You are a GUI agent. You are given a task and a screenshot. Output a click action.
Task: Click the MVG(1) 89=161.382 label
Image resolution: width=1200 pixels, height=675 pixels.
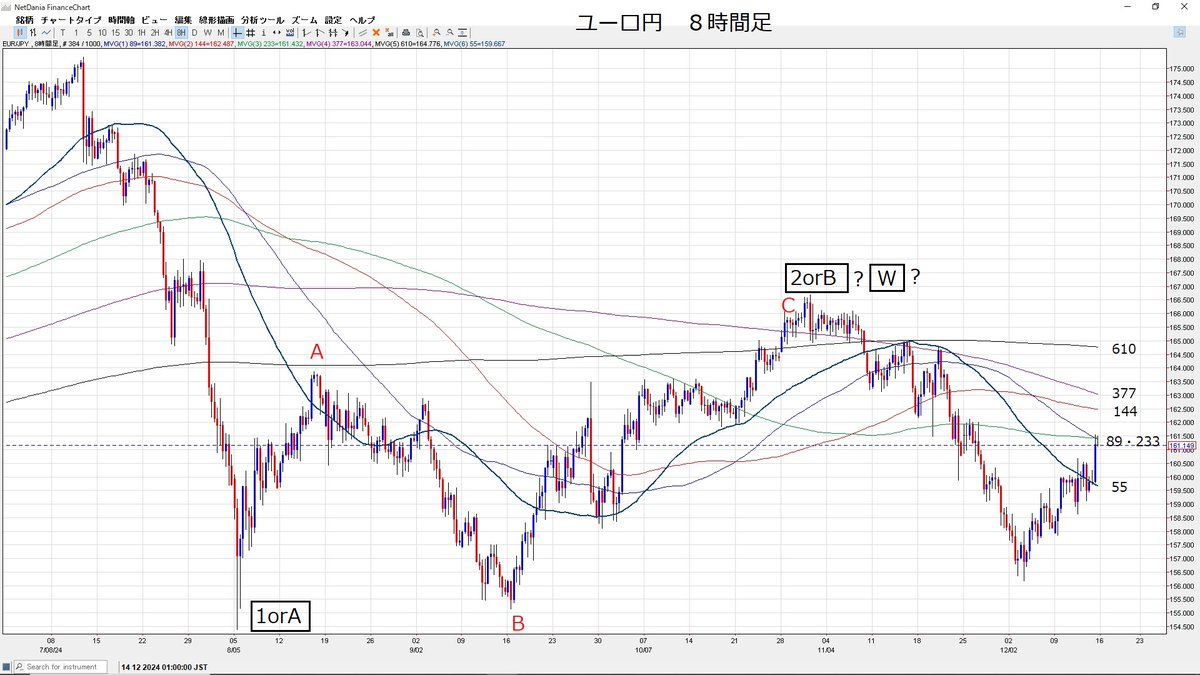135,44
